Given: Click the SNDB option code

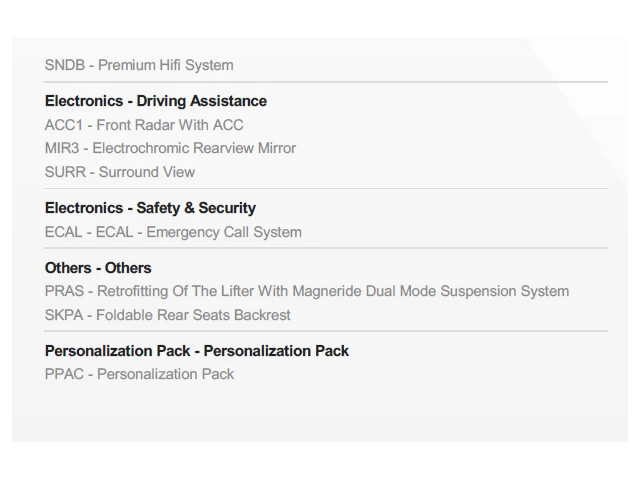Looking at the screenshot, I should click(x=64, y=65).
